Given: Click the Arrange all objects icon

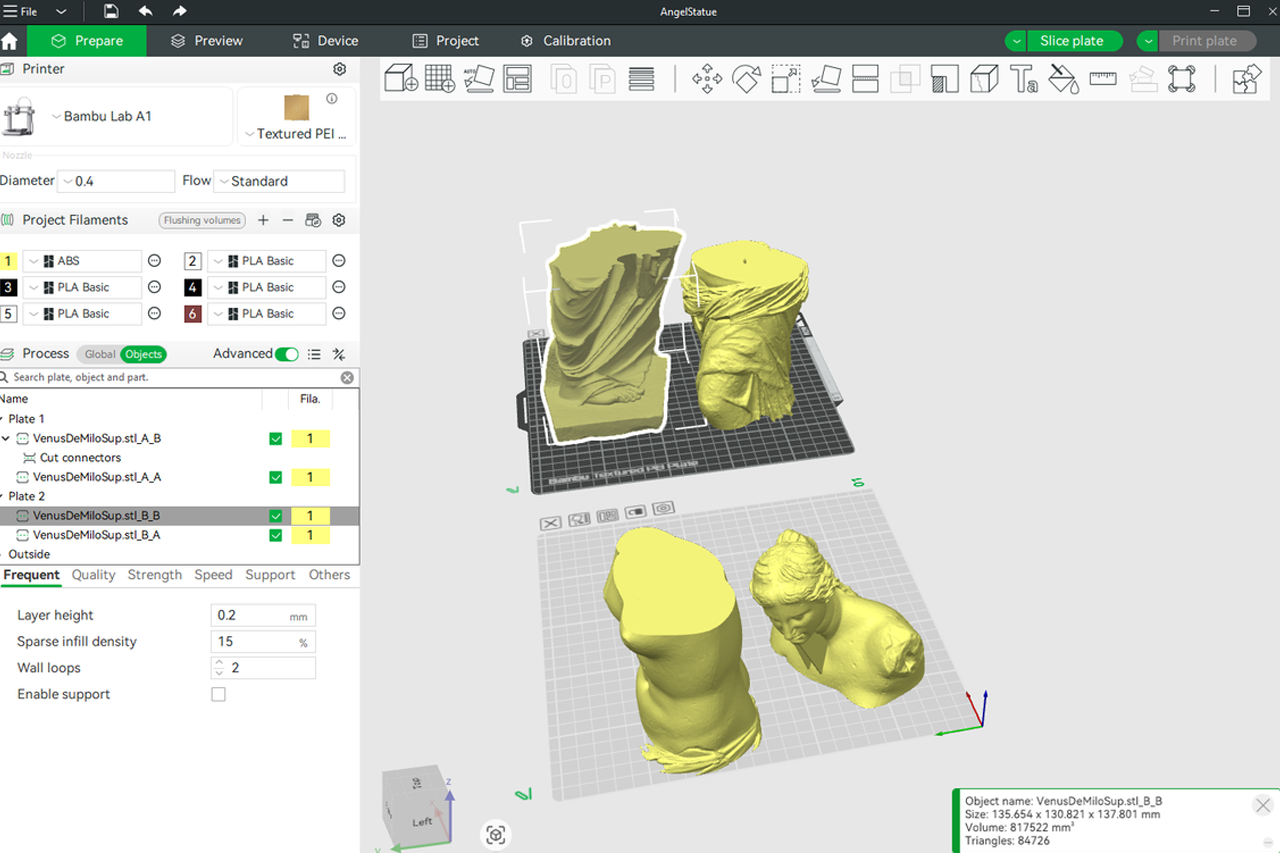Looking at the screenshot, I should (518, 79).
